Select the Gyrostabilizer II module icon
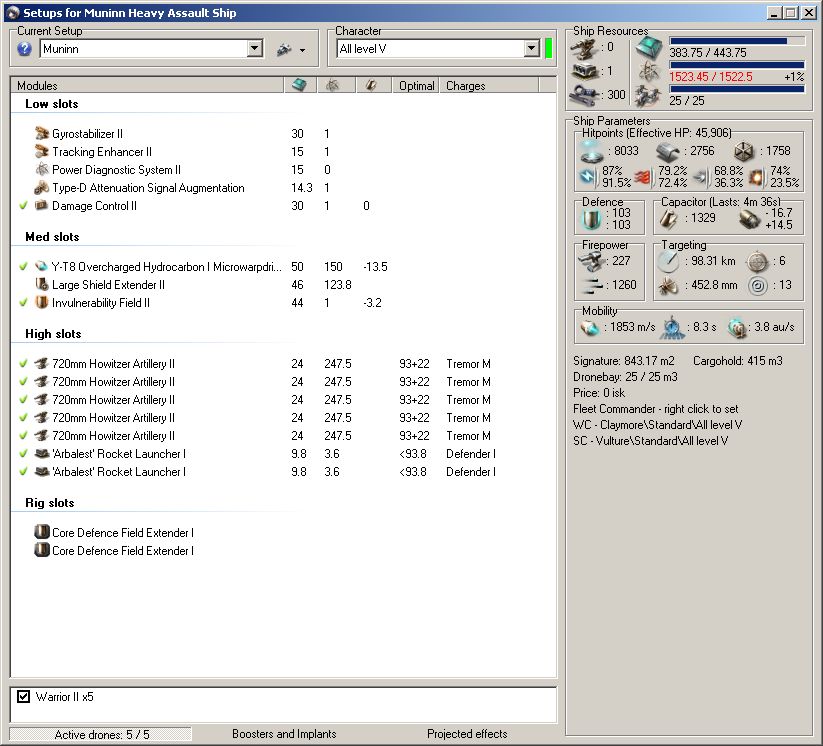The image size is (823, 746). [41, 134]
